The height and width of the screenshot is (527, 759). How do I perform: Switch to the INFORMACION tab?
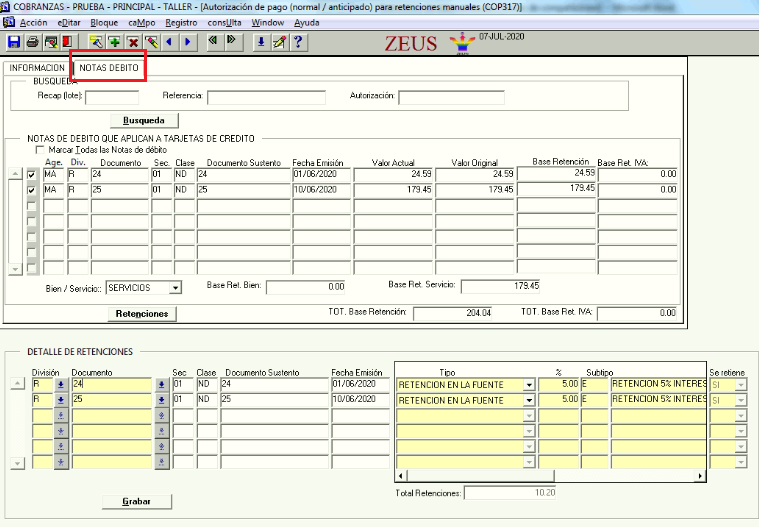(38, 67)
